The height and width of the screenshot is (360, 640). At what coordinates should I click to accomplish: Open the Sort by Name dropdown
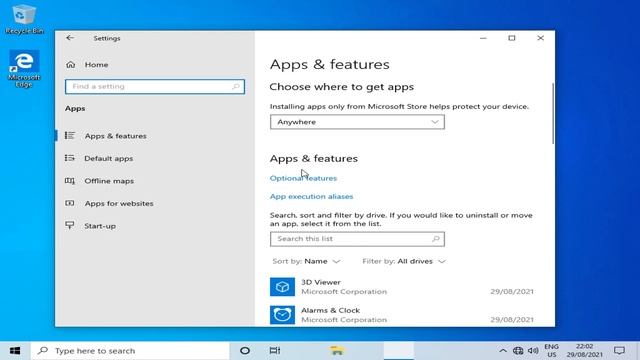pos(306,261)
